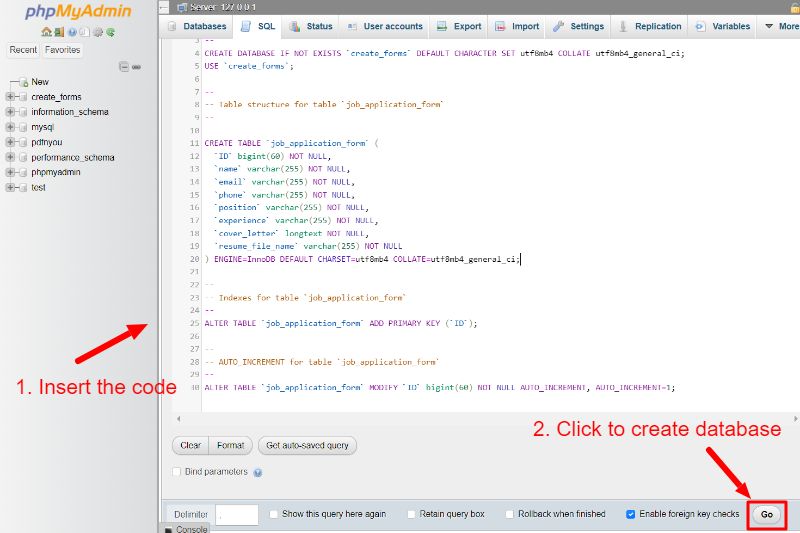This screenshot has height=533, width=800.
Task: Expand the phpmyadmin database node
Action: (10, 172)
